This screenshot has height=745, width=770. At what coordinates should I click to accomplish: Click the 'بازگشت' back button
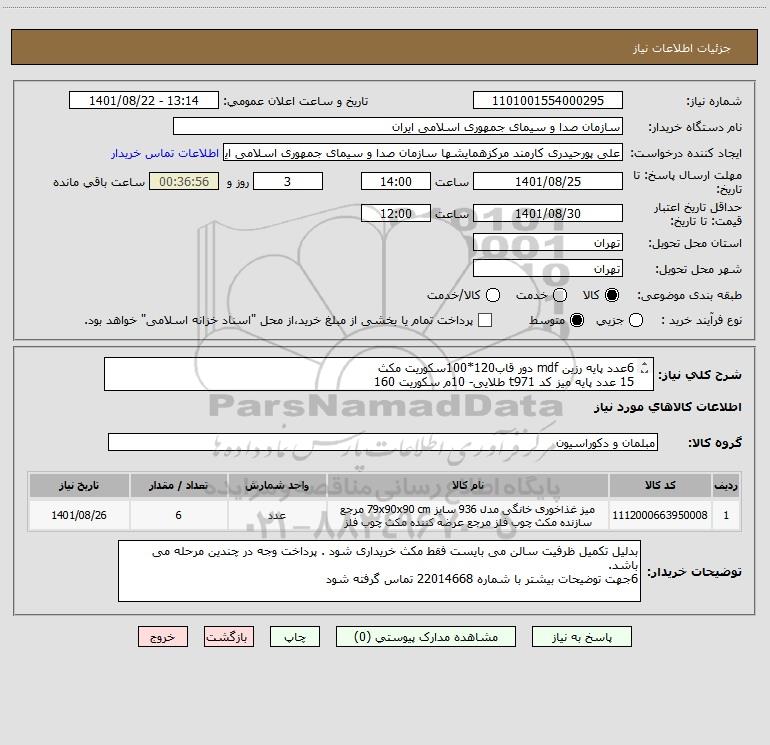click(x=229, y=636)
